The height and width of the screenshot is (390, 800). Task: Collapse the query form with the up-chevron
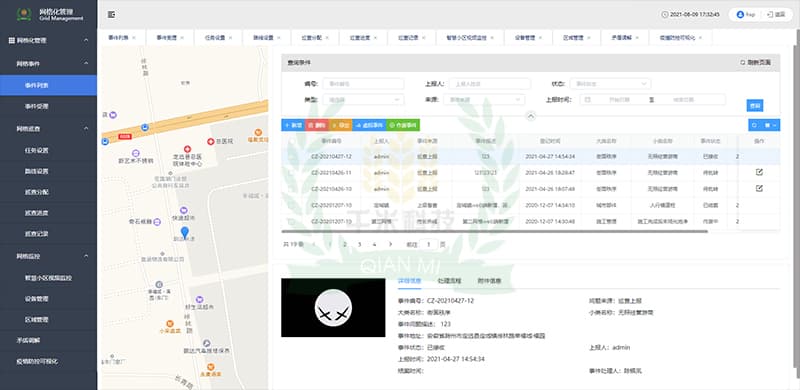point(531,116)
